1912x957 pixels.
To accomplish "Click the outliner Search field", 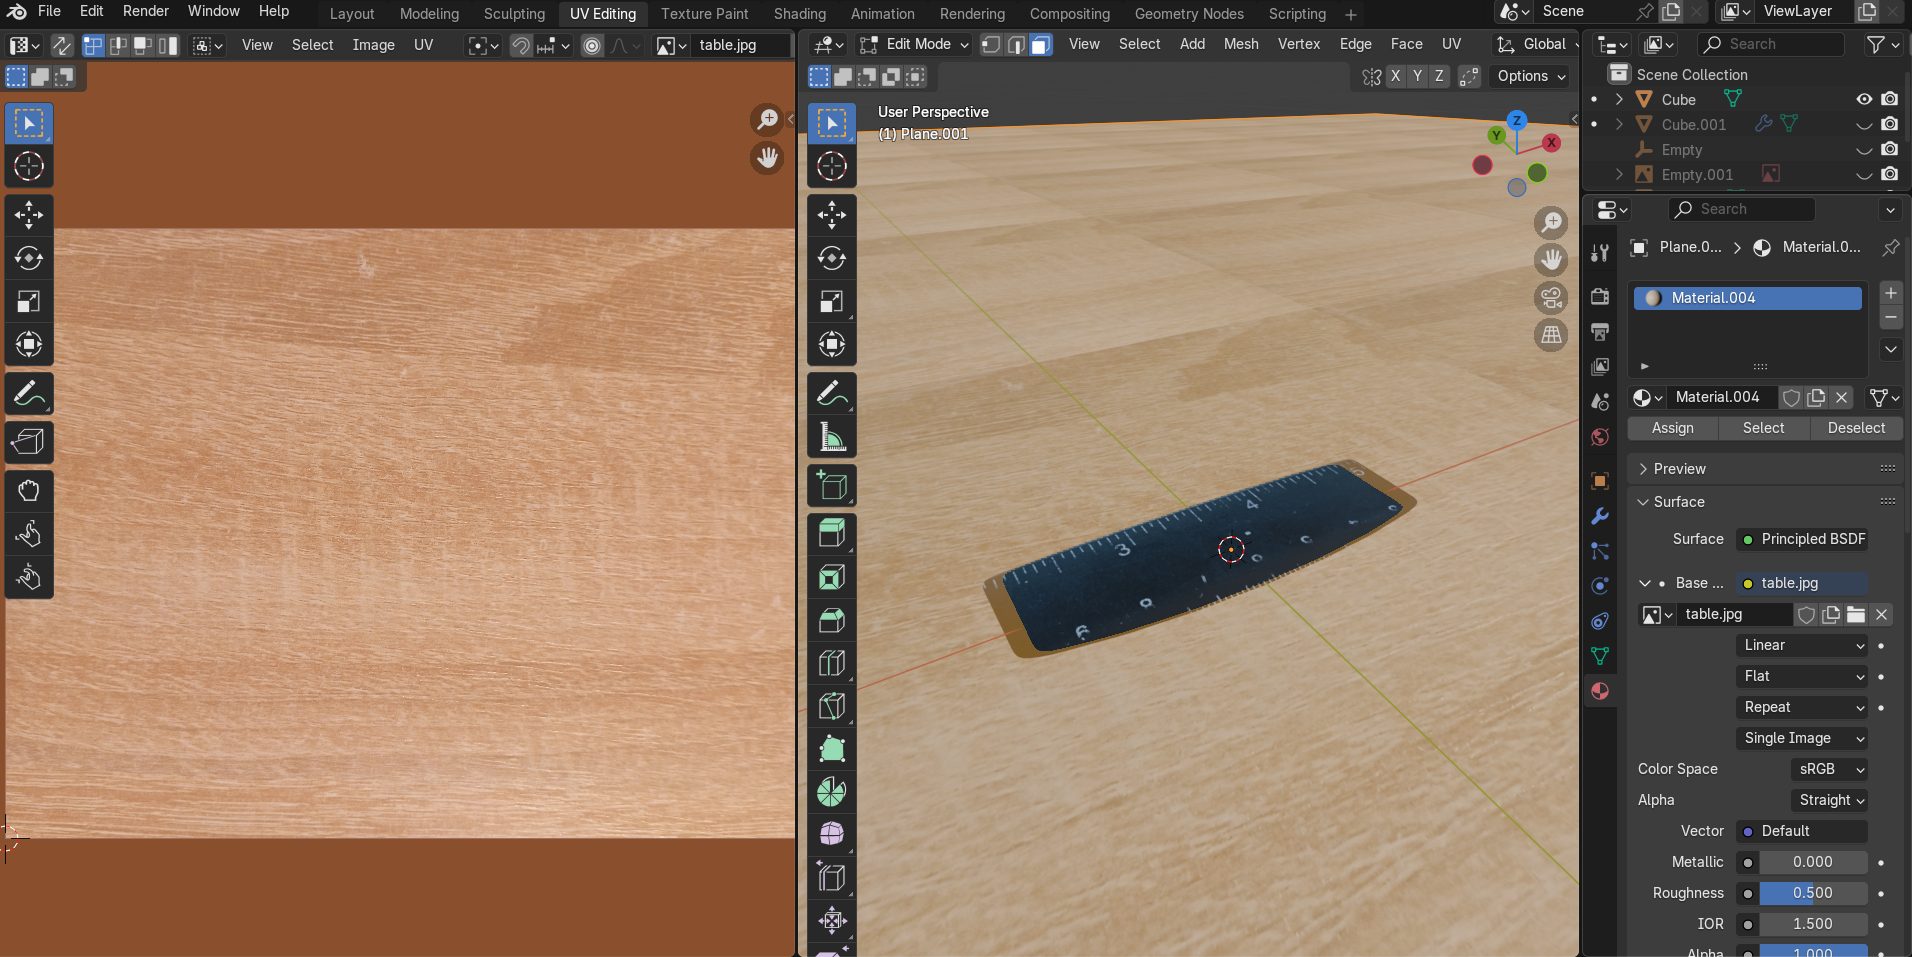I will point(1771,44).
